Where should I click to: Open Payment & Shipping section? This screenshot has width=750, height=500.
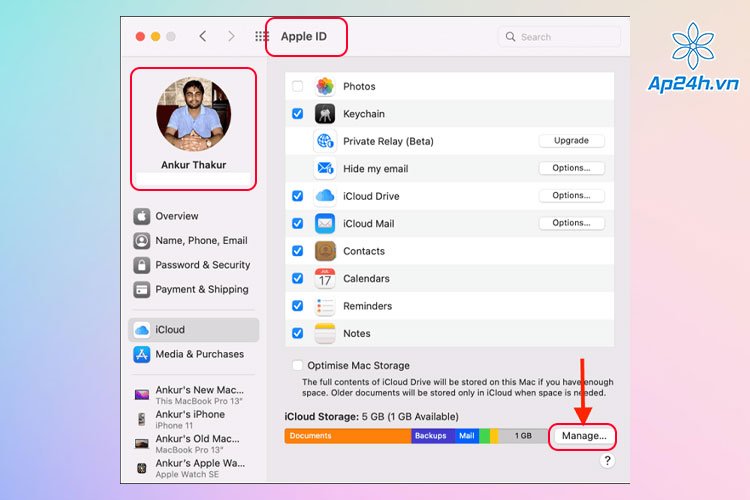[x=194, y=289]
